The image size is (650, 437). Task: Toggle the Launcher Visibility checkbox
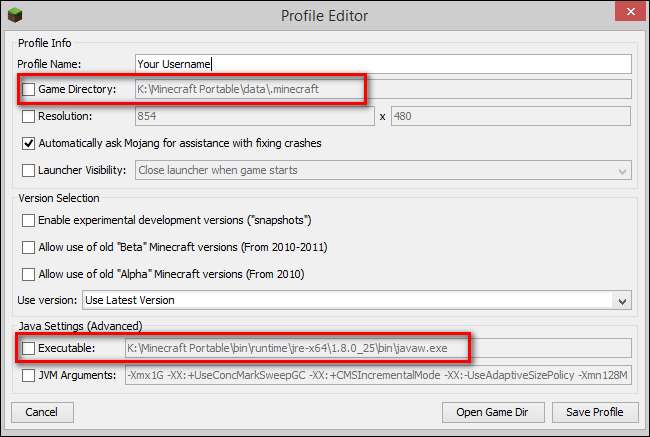[x=28, y=170]
